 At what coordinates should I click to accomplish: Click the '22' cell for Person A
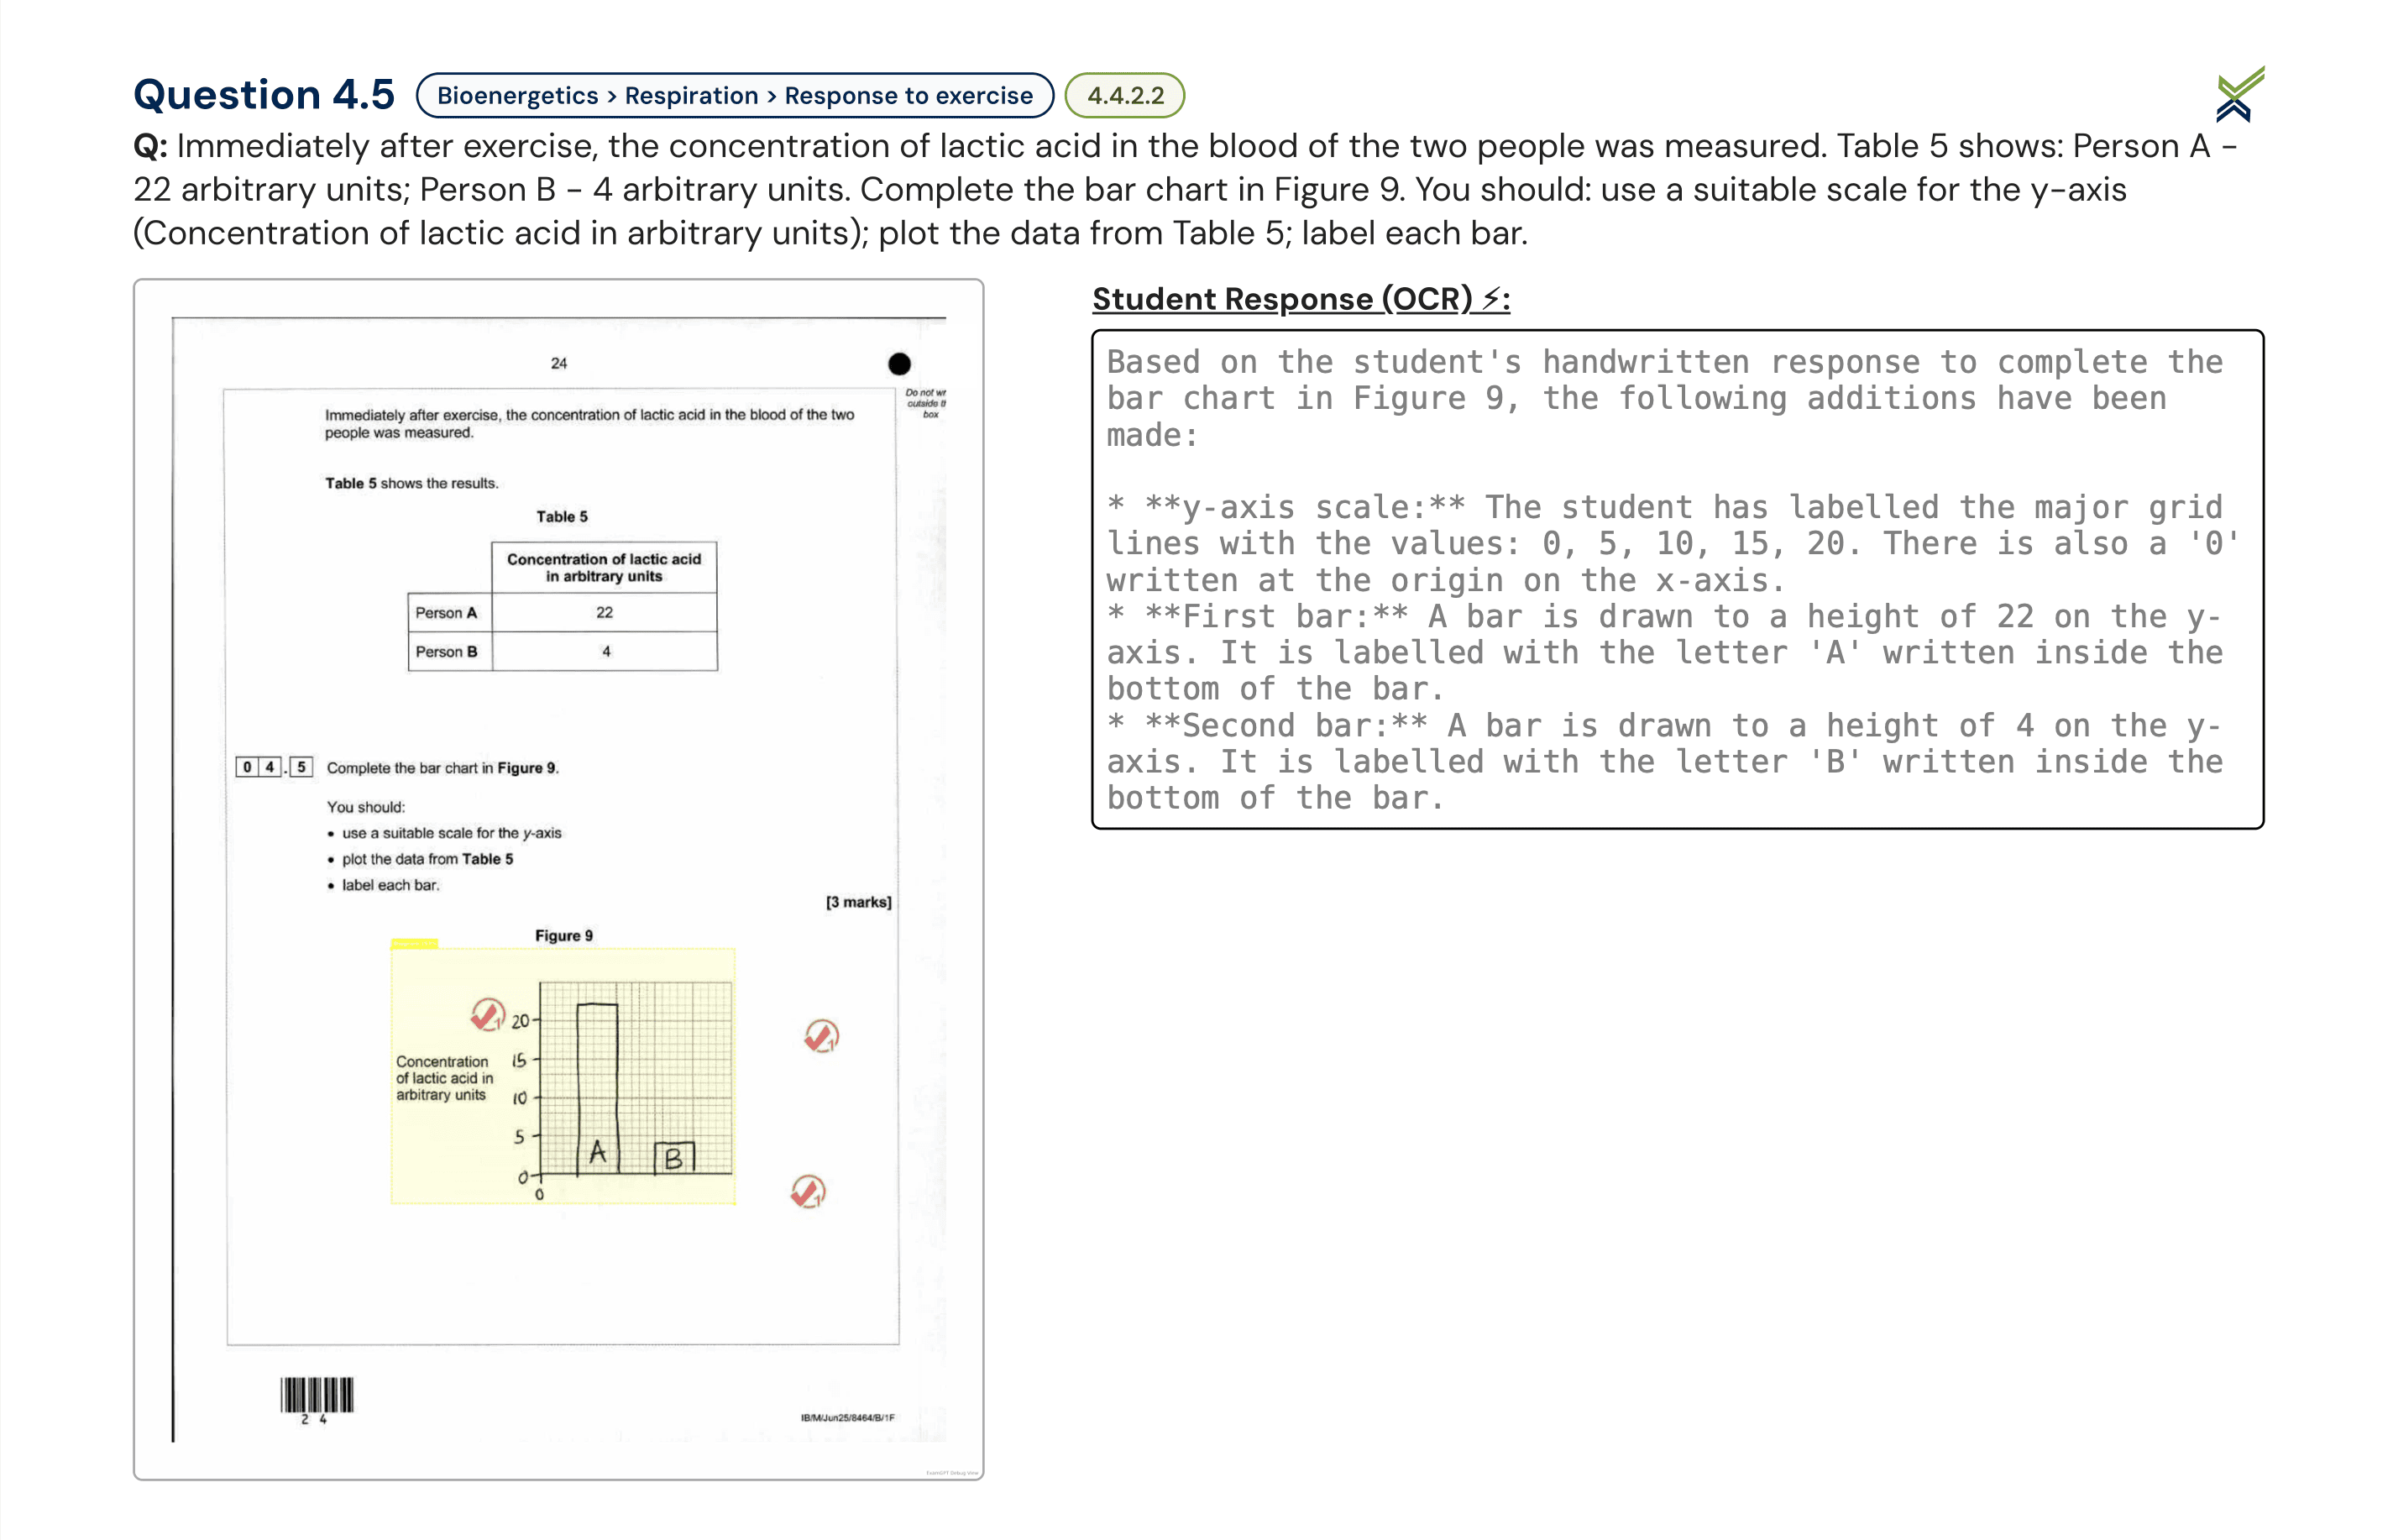604,612
